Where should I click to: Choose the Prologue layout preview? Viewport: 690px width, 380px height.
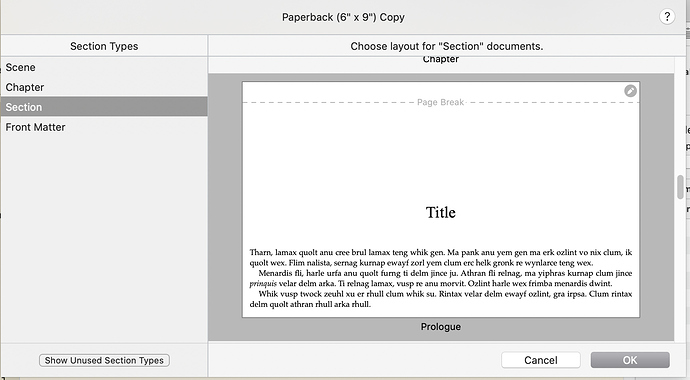pos(440,199)
